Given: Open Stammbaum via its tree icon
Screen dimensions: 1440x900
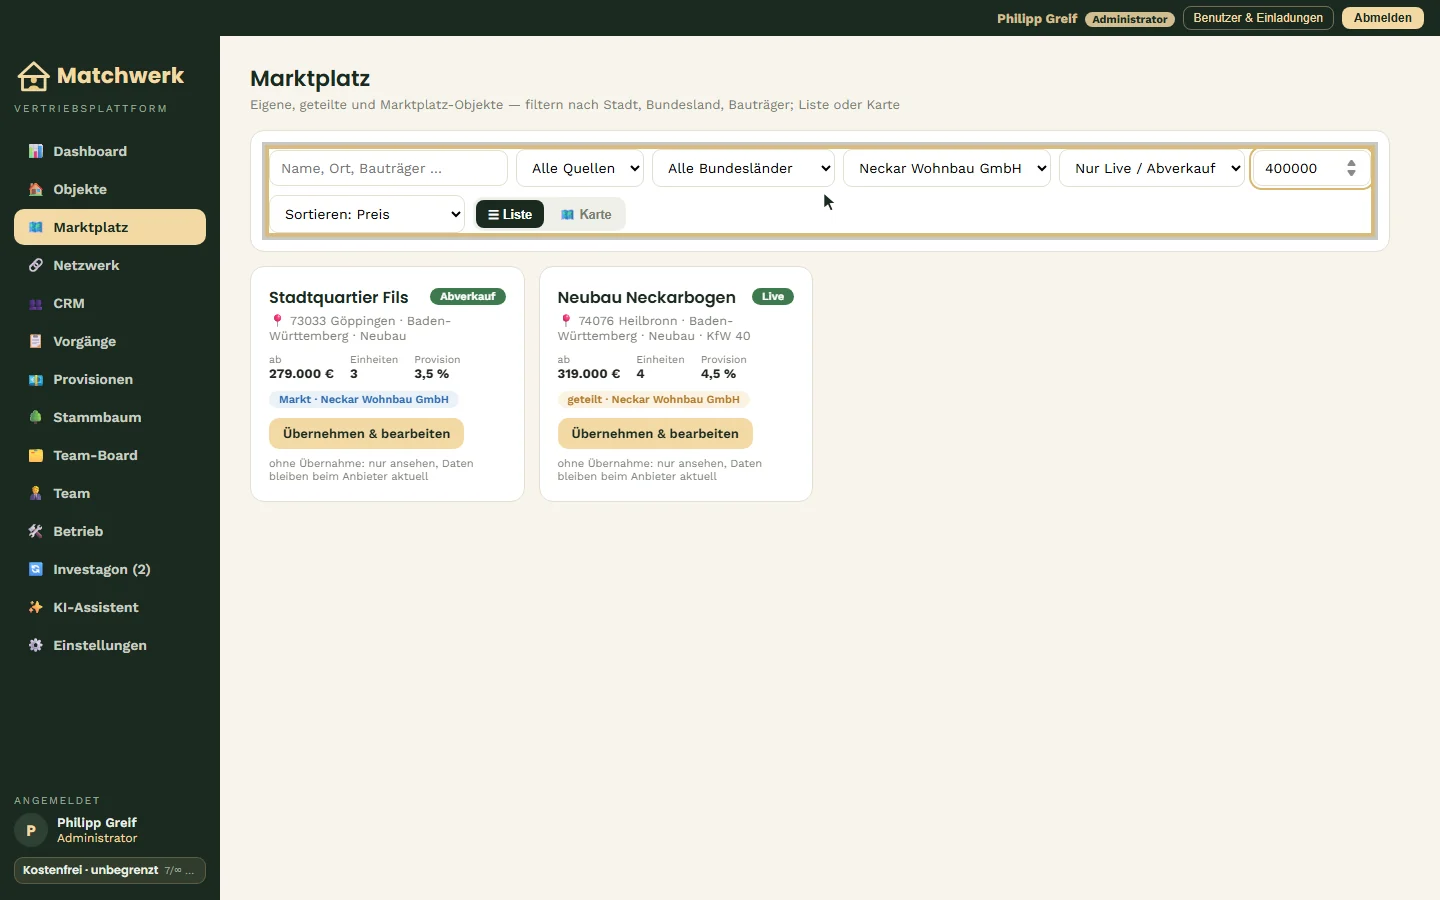Looking at the screenshot, I should click(36, 417).
